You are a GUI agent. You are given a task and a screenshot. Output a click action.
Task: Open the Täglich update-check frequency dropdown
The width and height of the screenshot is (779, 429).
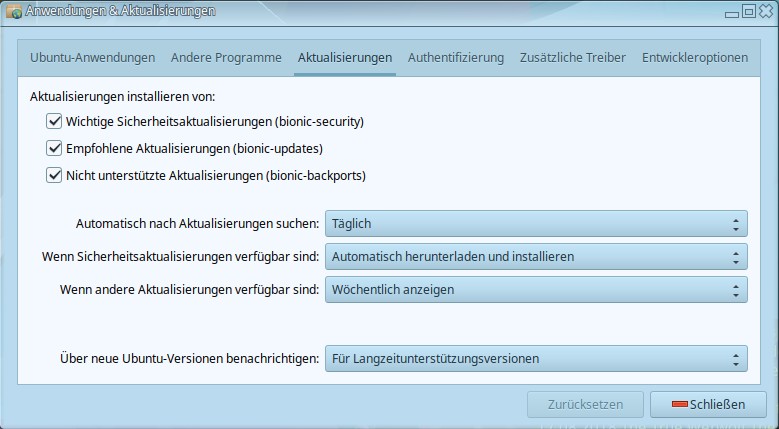(x=536, y=223)
